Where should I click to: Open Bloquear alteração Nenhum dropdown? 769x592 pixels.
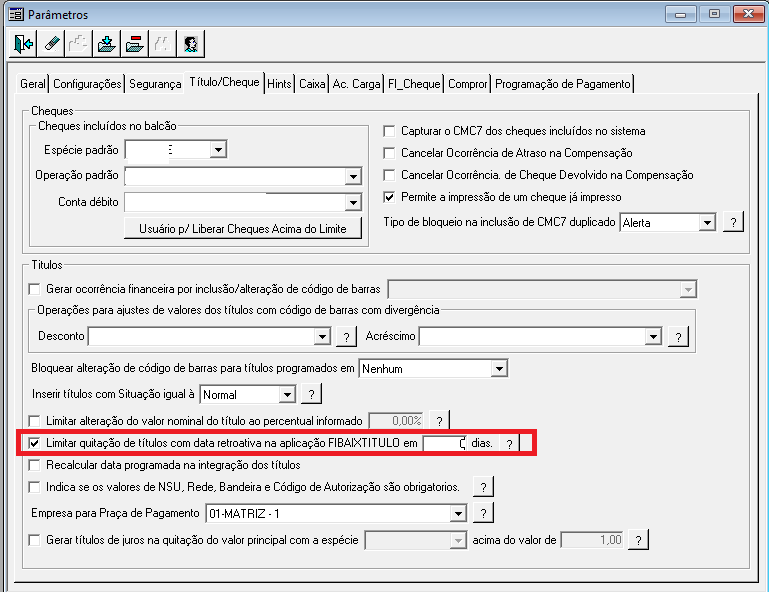coord(499,368)
